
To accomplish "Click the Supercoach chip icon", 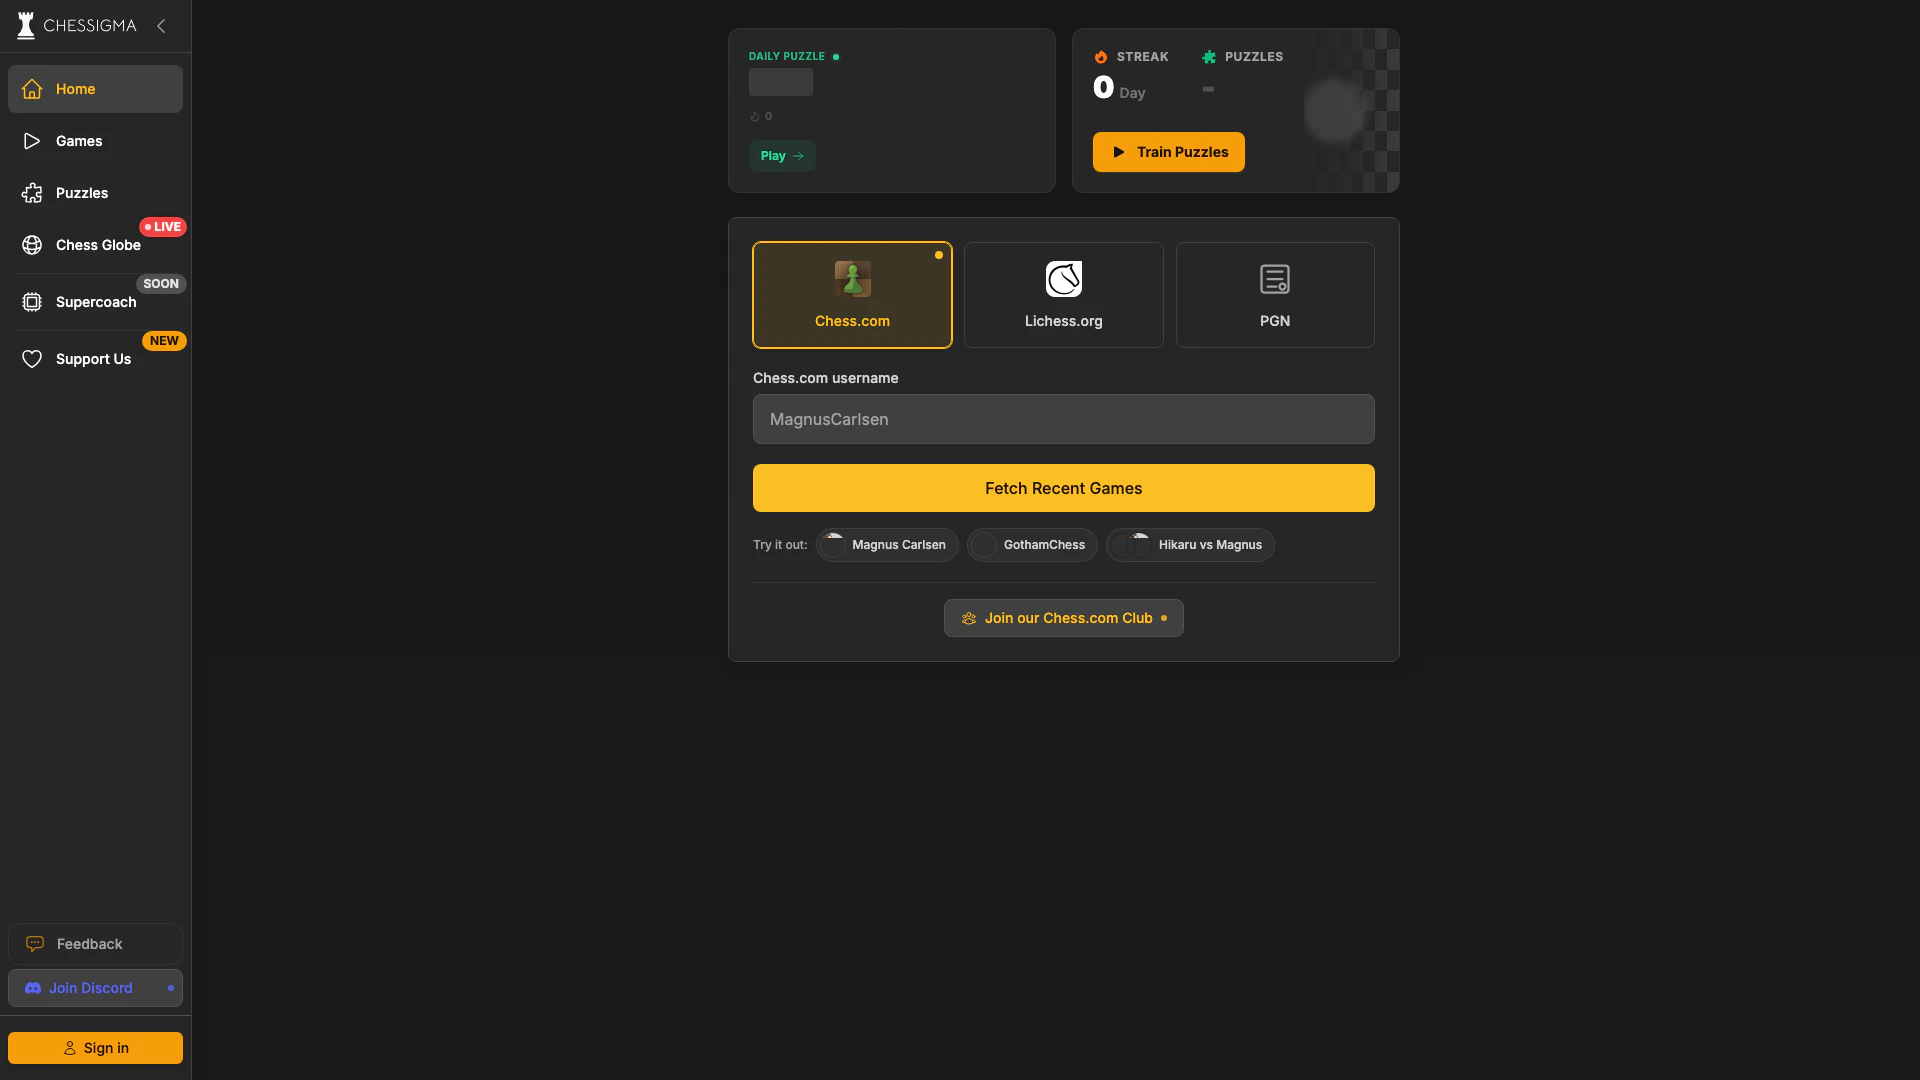I will pos(32,302).
